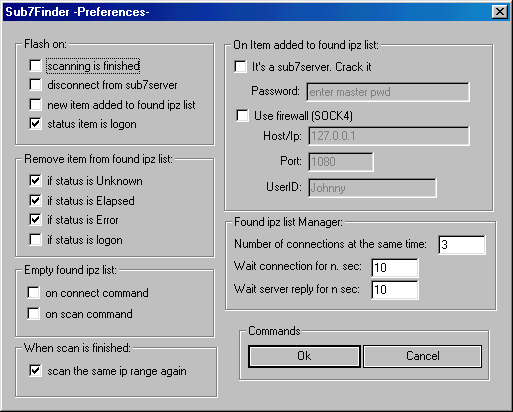Click the Host/Ip field showing 127.0.0.1

point(389,136)
